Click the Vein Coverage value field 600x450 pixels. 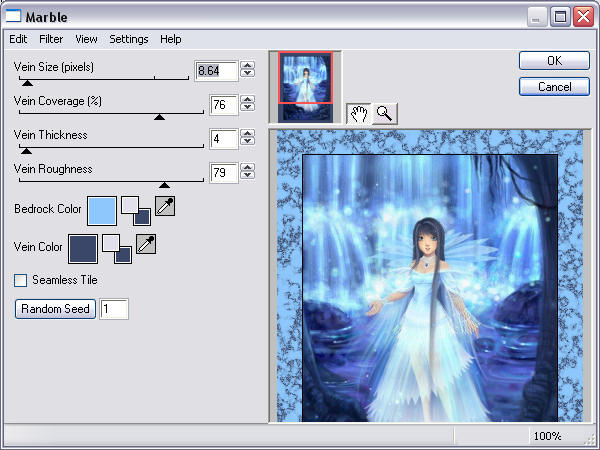click(x=224, y=105)
